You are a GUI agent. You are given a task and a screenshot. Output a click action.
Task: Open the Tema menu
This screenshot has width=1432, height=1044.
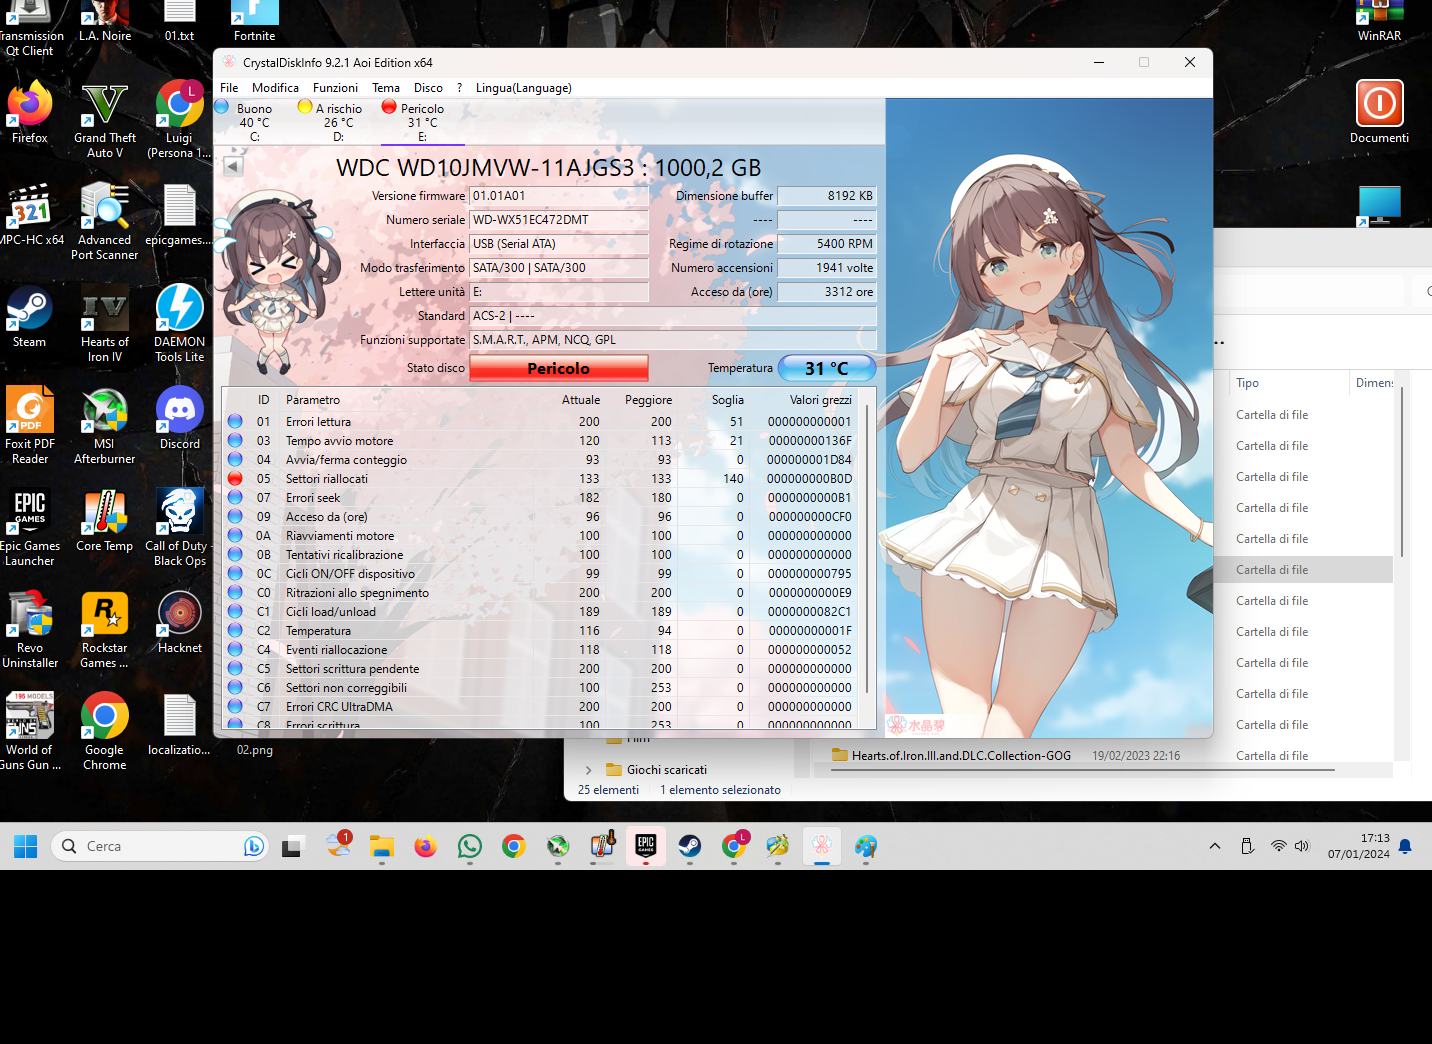(x=386, y=88)
